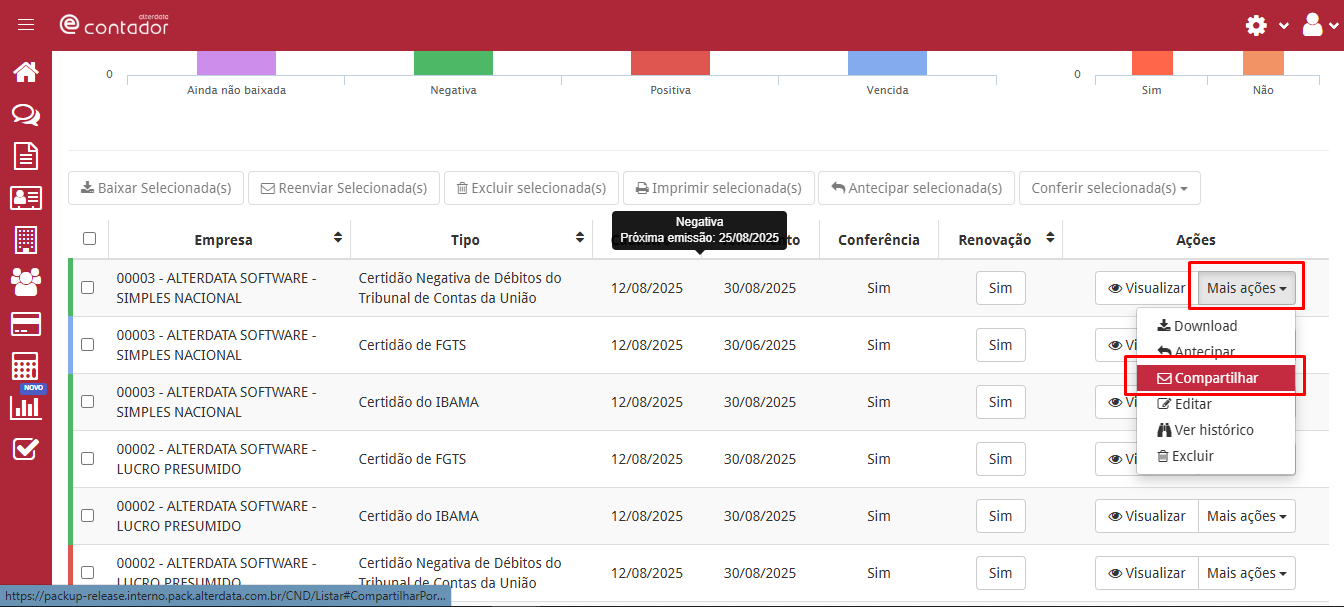Click Excluir selecionada(s) button
1344x607 pixels.
(531, 188)
